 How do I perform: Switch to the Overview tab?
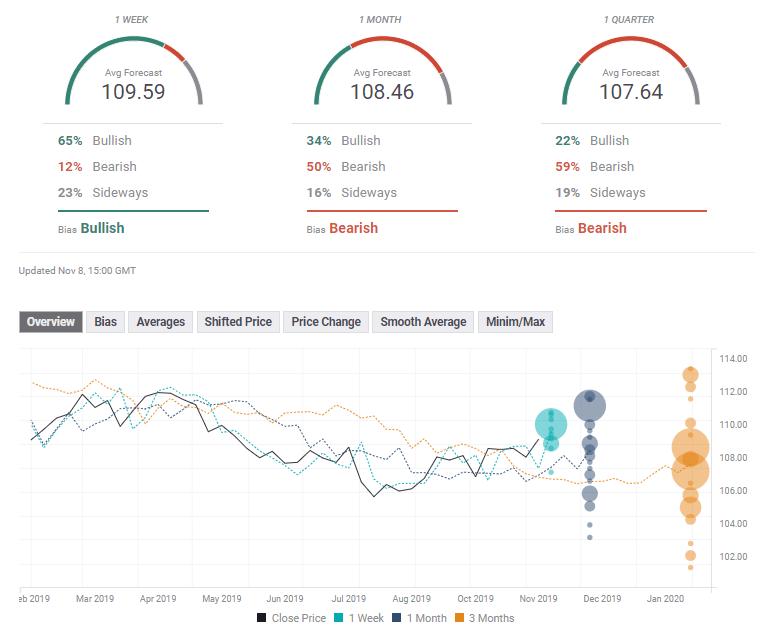[51, 322]
